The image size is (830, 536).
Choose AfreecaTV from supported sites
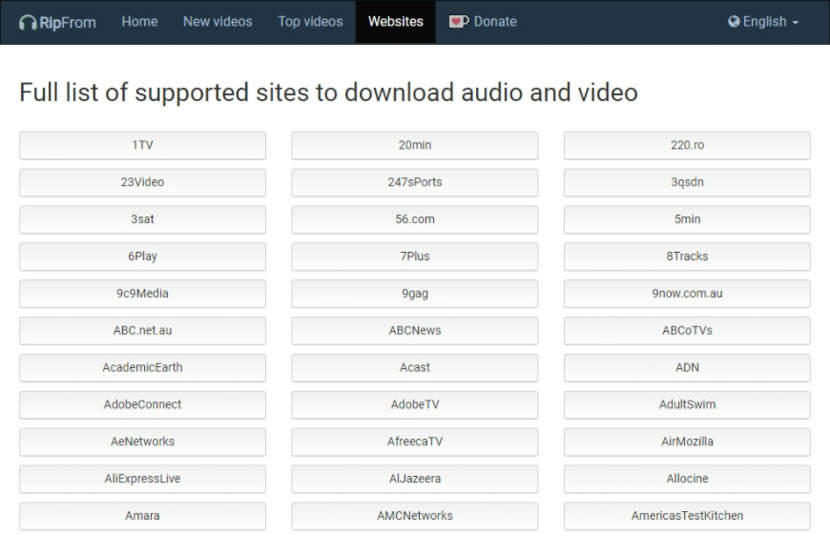pyautogui.click(x=414, y=442)
